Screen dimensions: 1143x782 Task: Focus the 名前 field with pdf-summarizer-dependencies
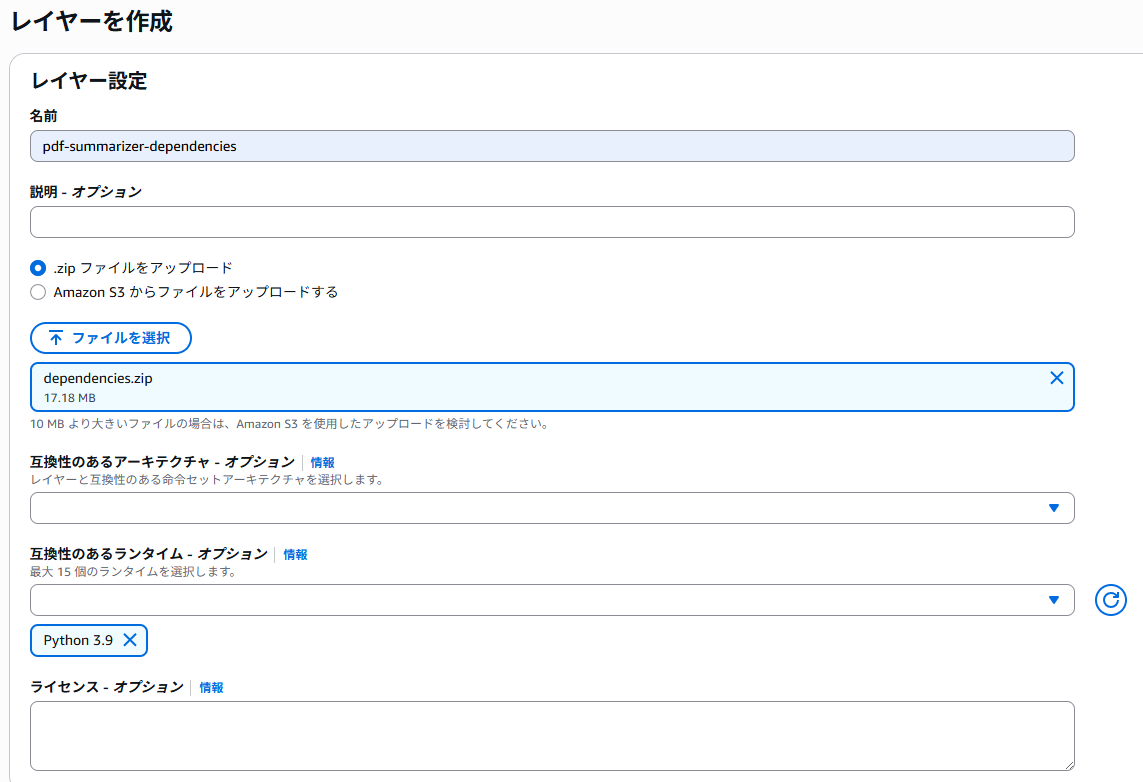(x=552, y=146)
